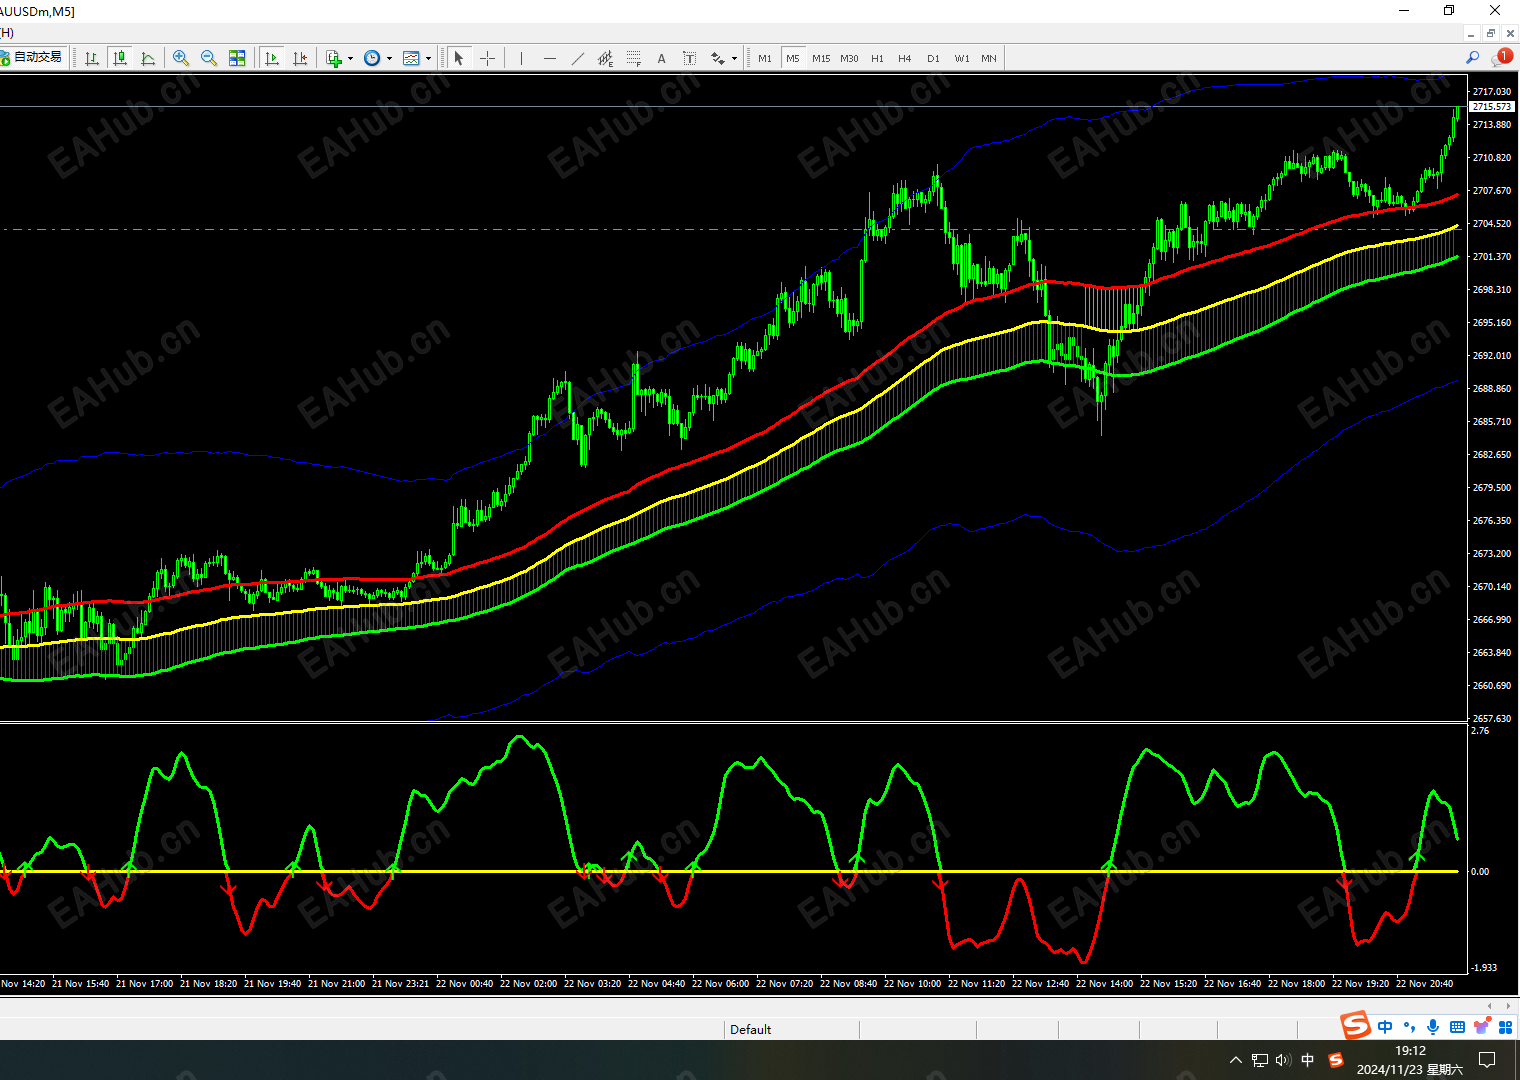Toggle chart shift from right edge
Image resolution: width=1520 pixels, height=1080 pixels.
[x=300, y=58]
